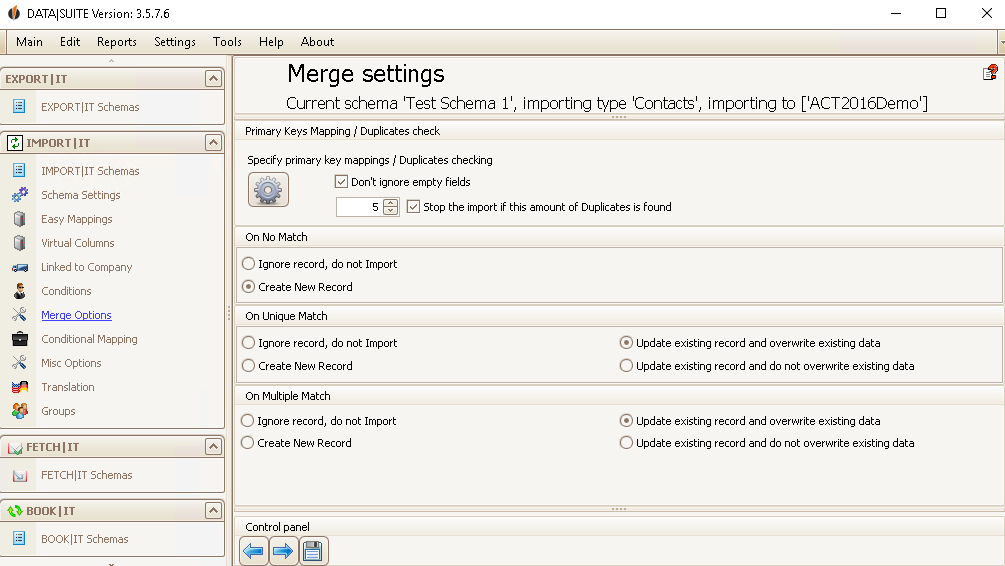Open the Help menu
The width and height of the screenshot is (1005, 566).
click(271, 42)
